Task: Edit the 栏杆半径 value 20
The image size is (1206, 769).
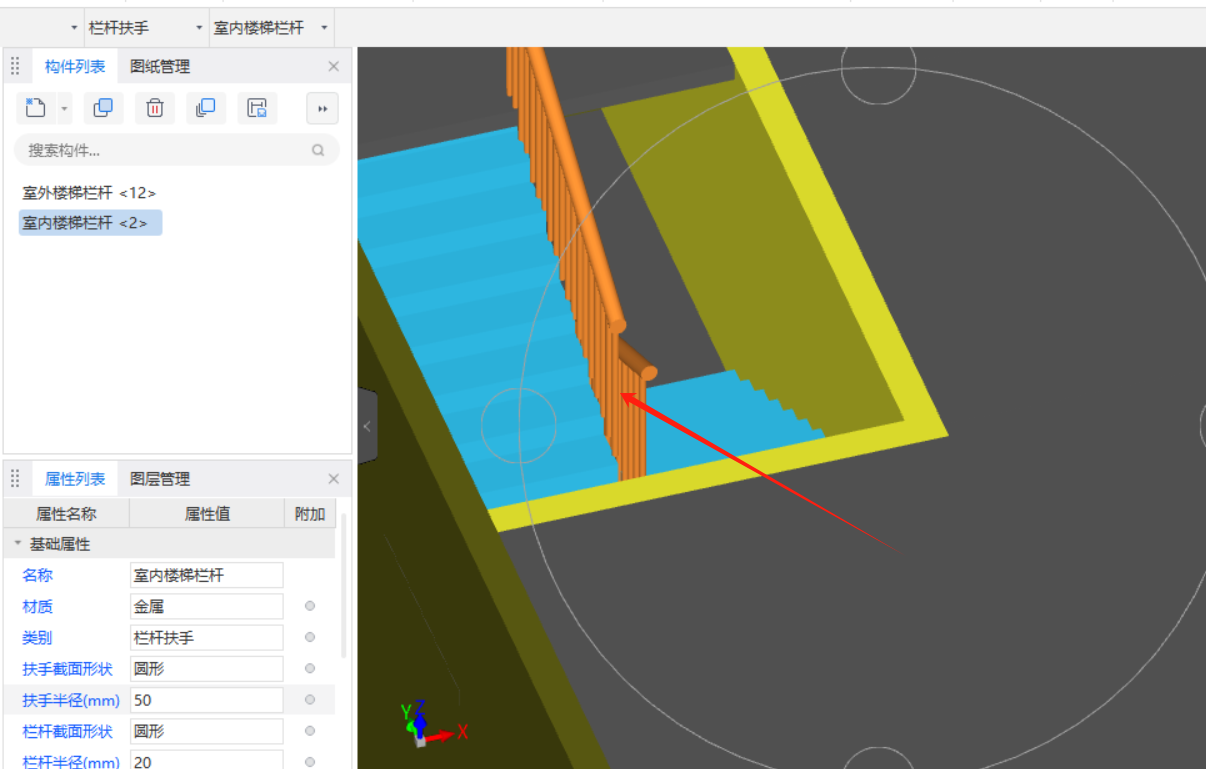Action: (x=207, y=761)
